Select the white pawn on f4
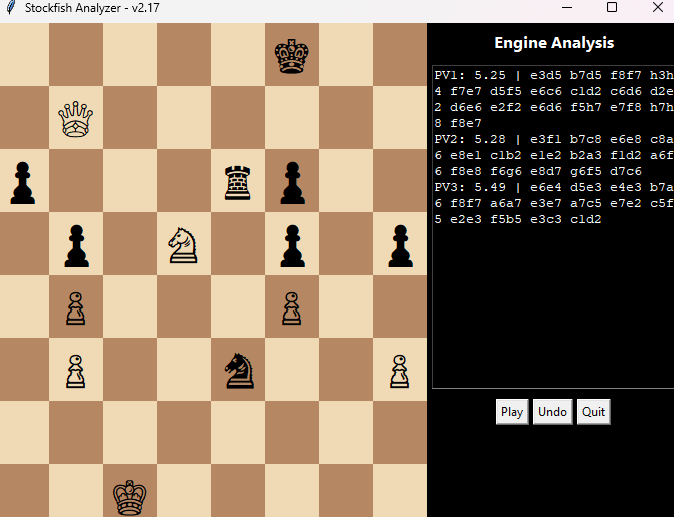The width and height of the screenshot is (674, 517). (x=292, y=308)
